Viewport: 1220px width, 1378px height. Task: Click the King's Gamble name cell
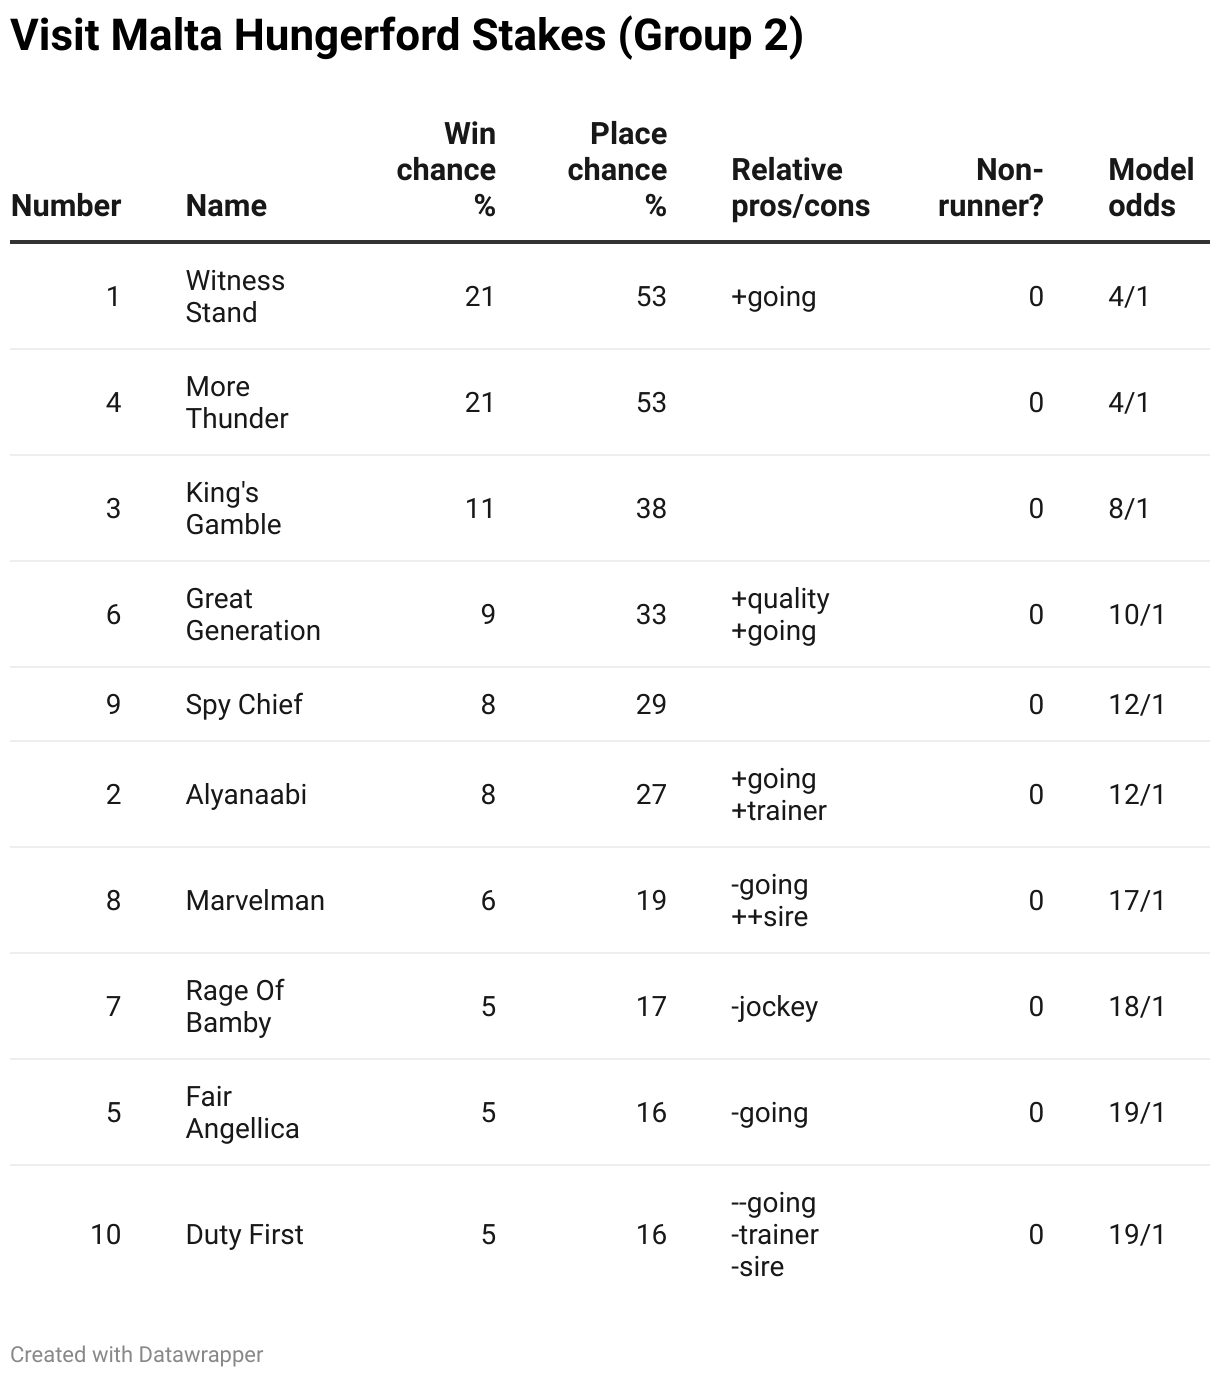point(234,509)
